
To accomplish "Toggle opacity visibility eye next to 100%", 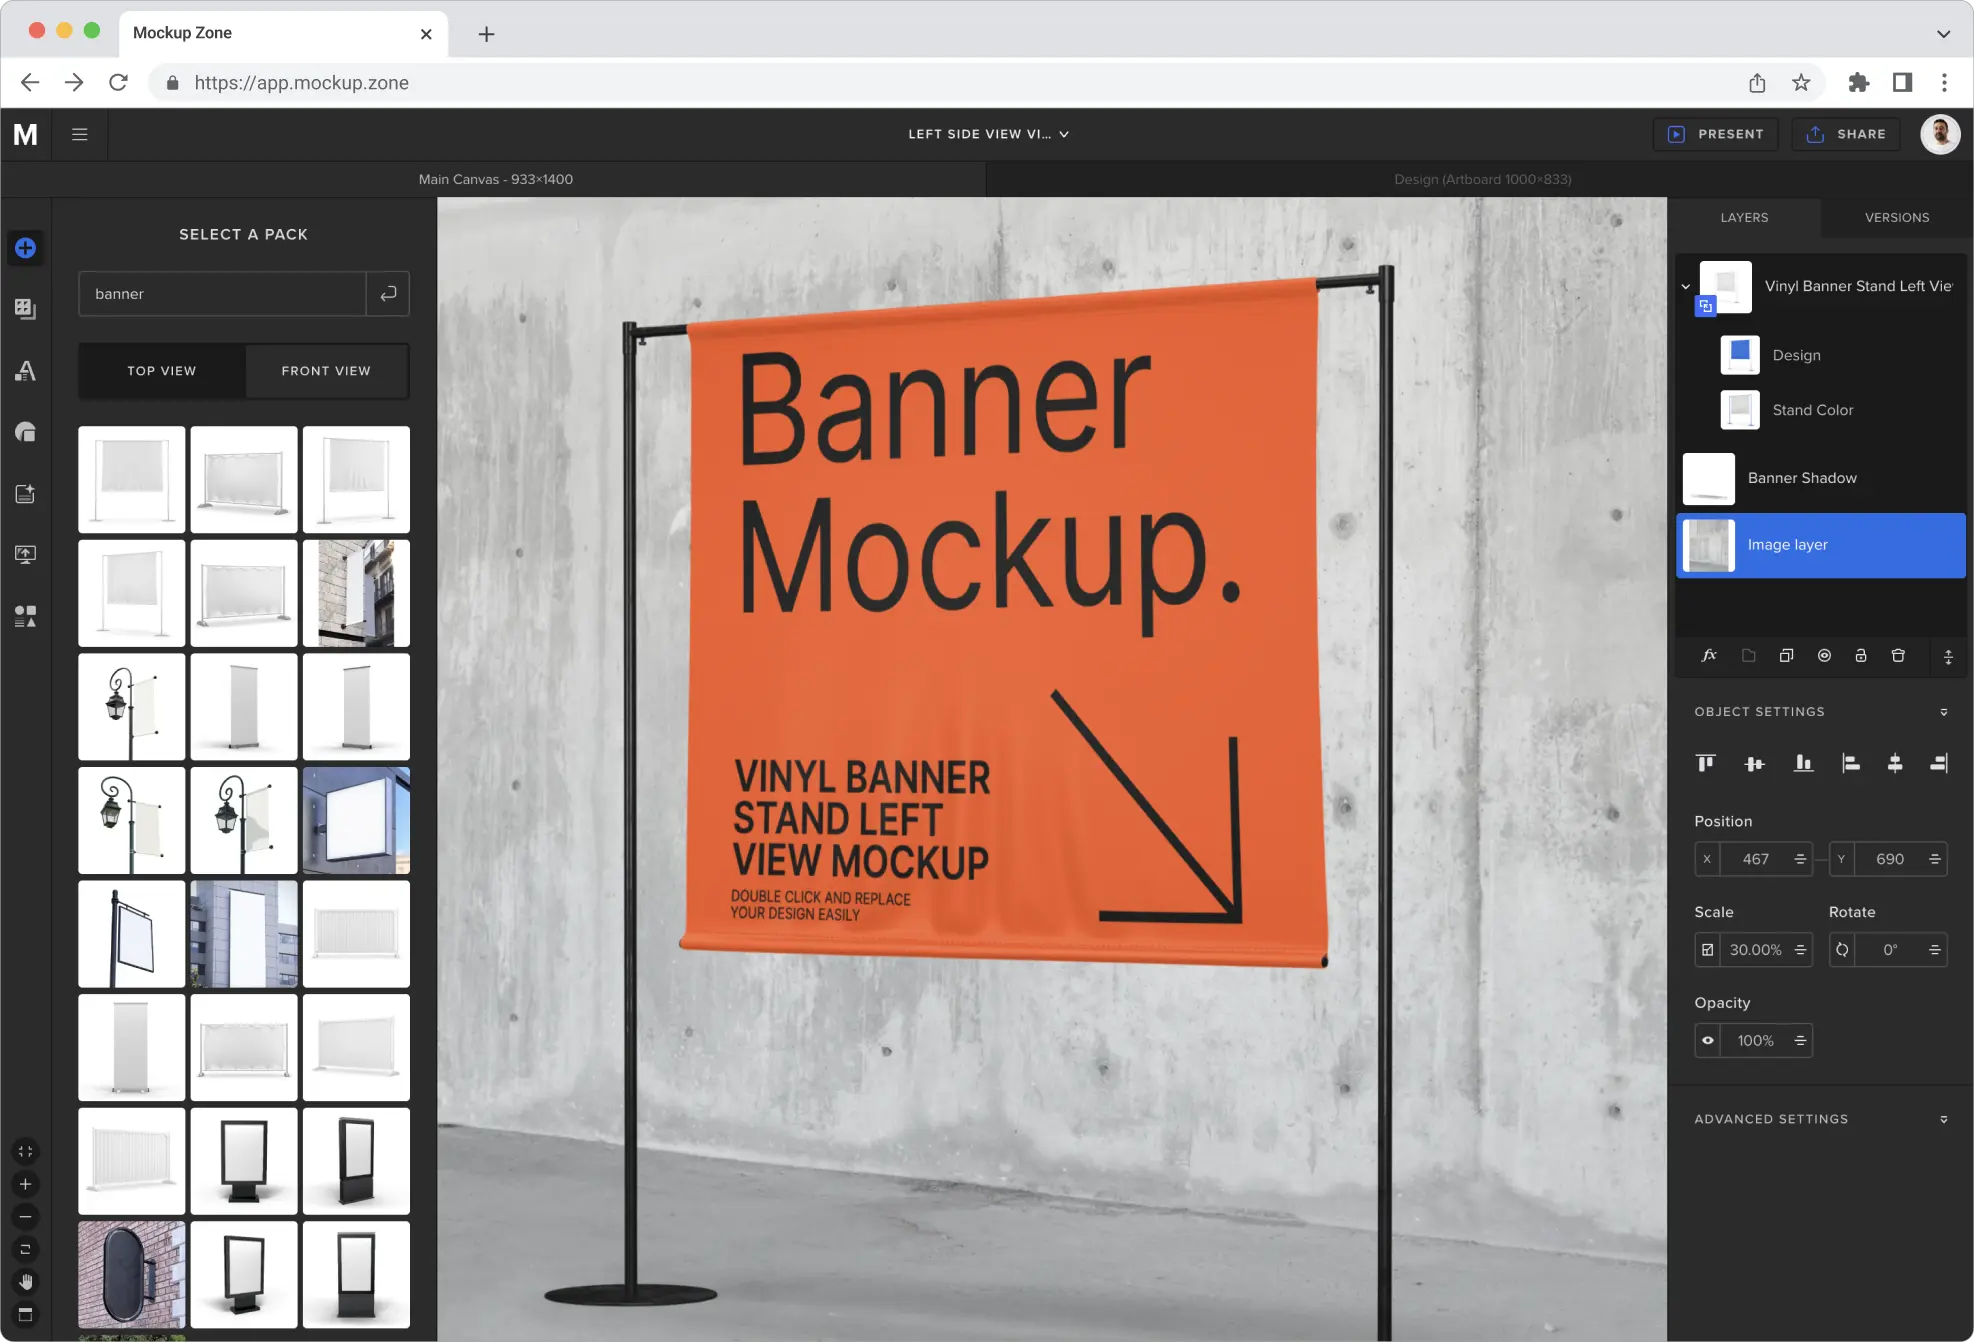I will (1707, 1040).
